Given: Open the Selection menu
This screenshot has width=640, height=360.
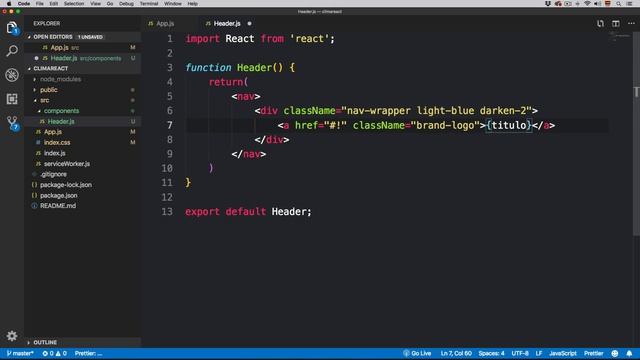Looking at the screenshot, I should click(x=74, y=4).
